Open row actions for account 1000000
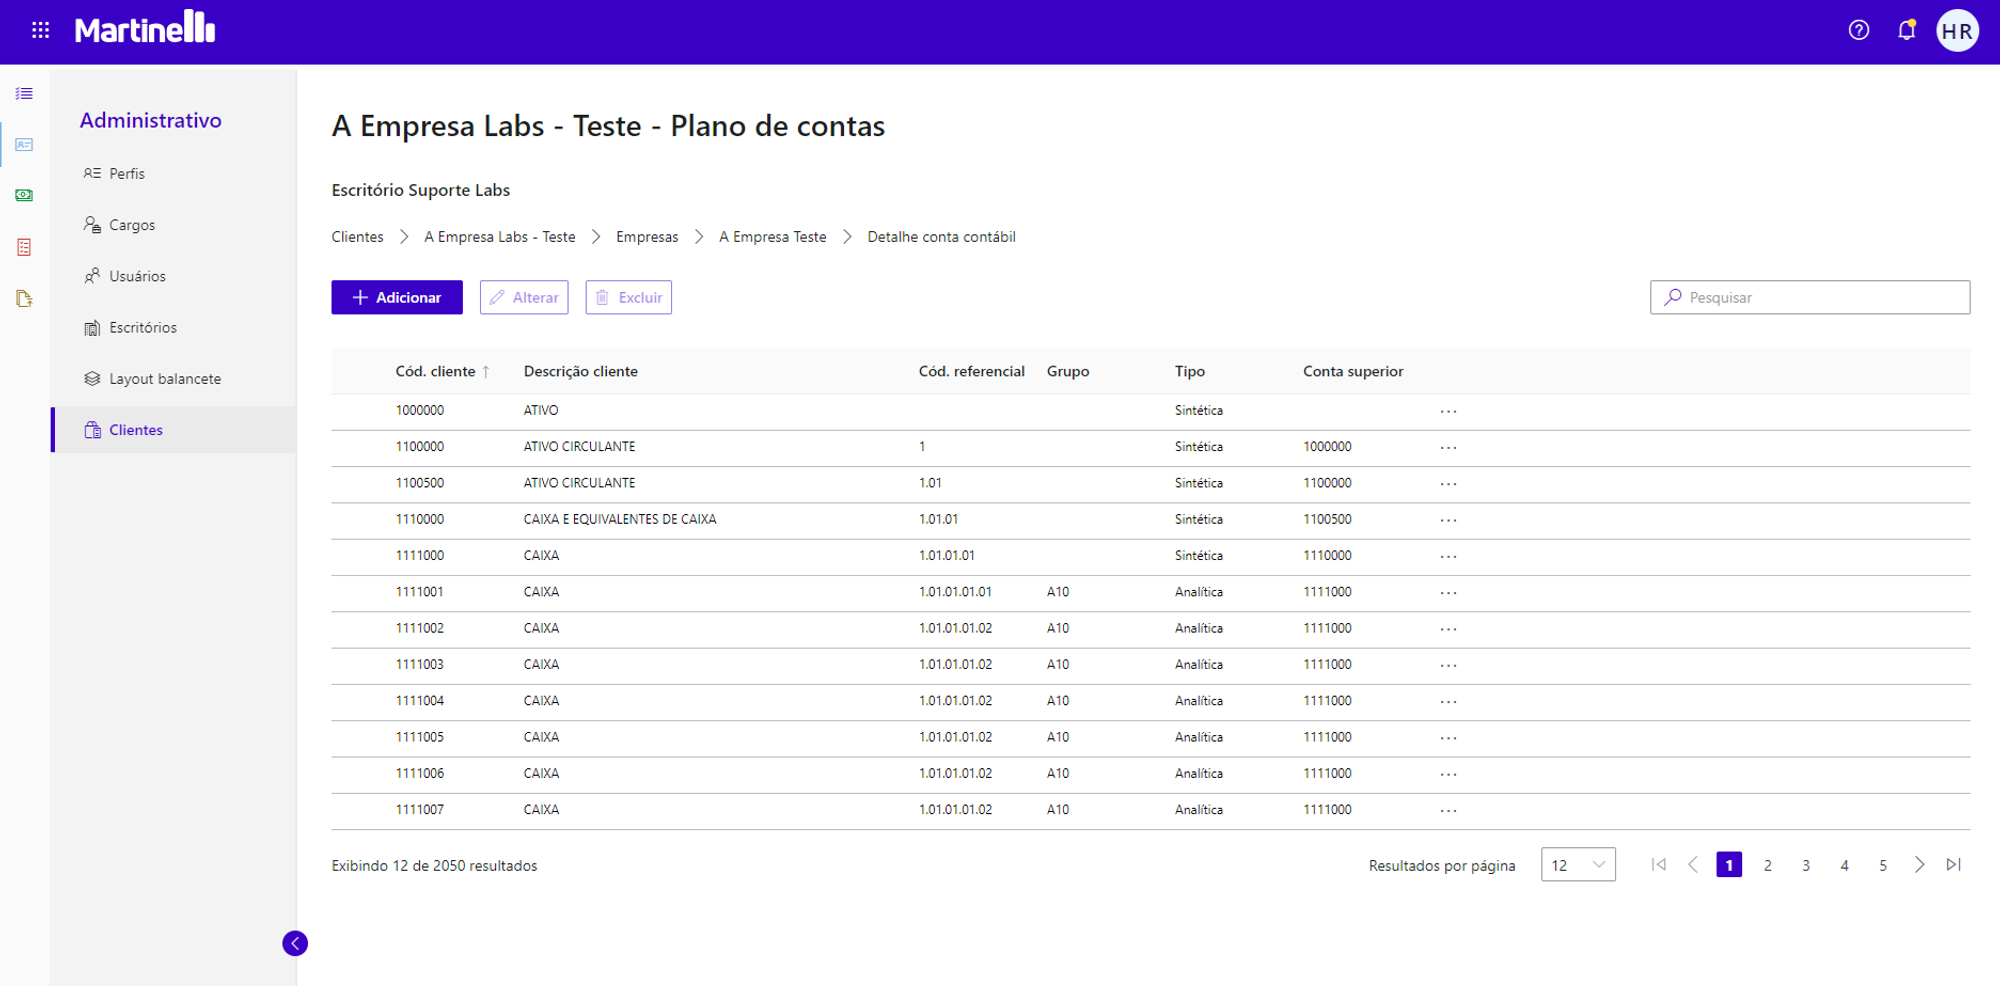 pos(1448,411)
